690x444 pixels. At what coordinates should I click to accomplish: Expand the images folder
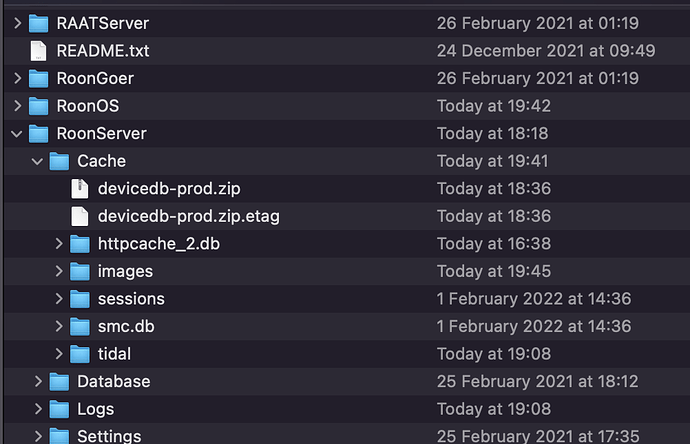coord(59,272)
